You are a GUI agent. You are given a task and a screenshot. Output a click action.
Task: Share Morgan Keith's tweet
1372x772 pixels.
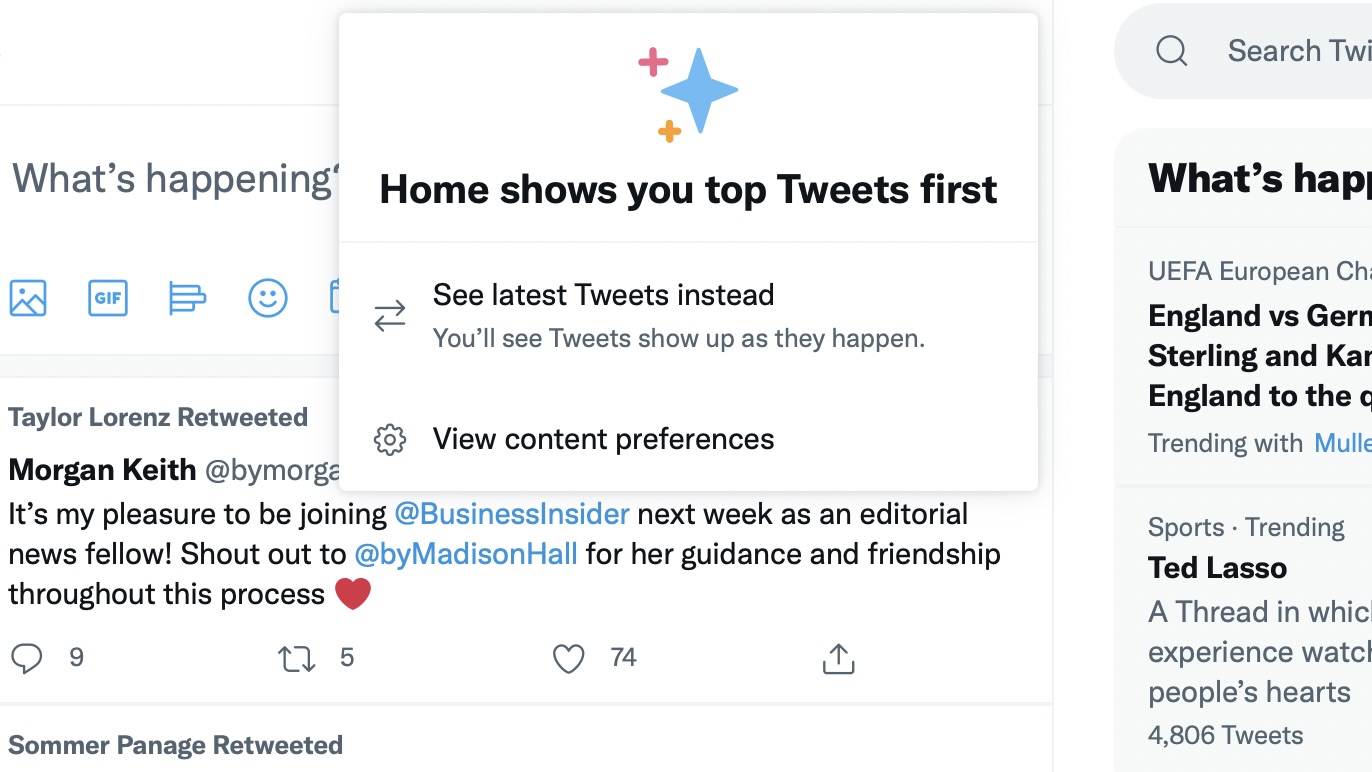tap(838, 658)
